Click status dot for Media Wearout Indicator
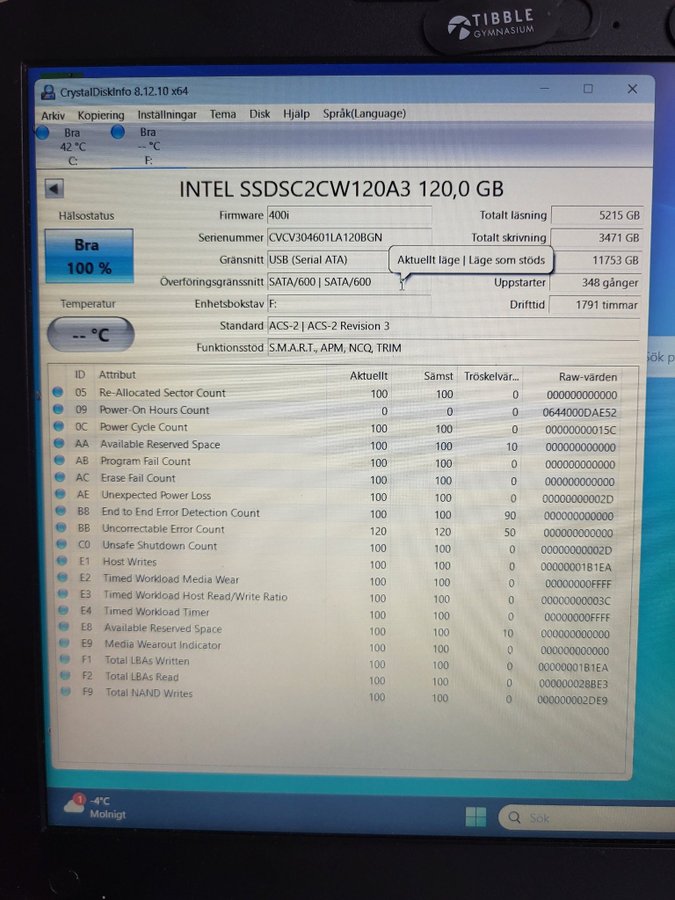The height and width of the screenshot is (900, 675). tap(60, 644)
